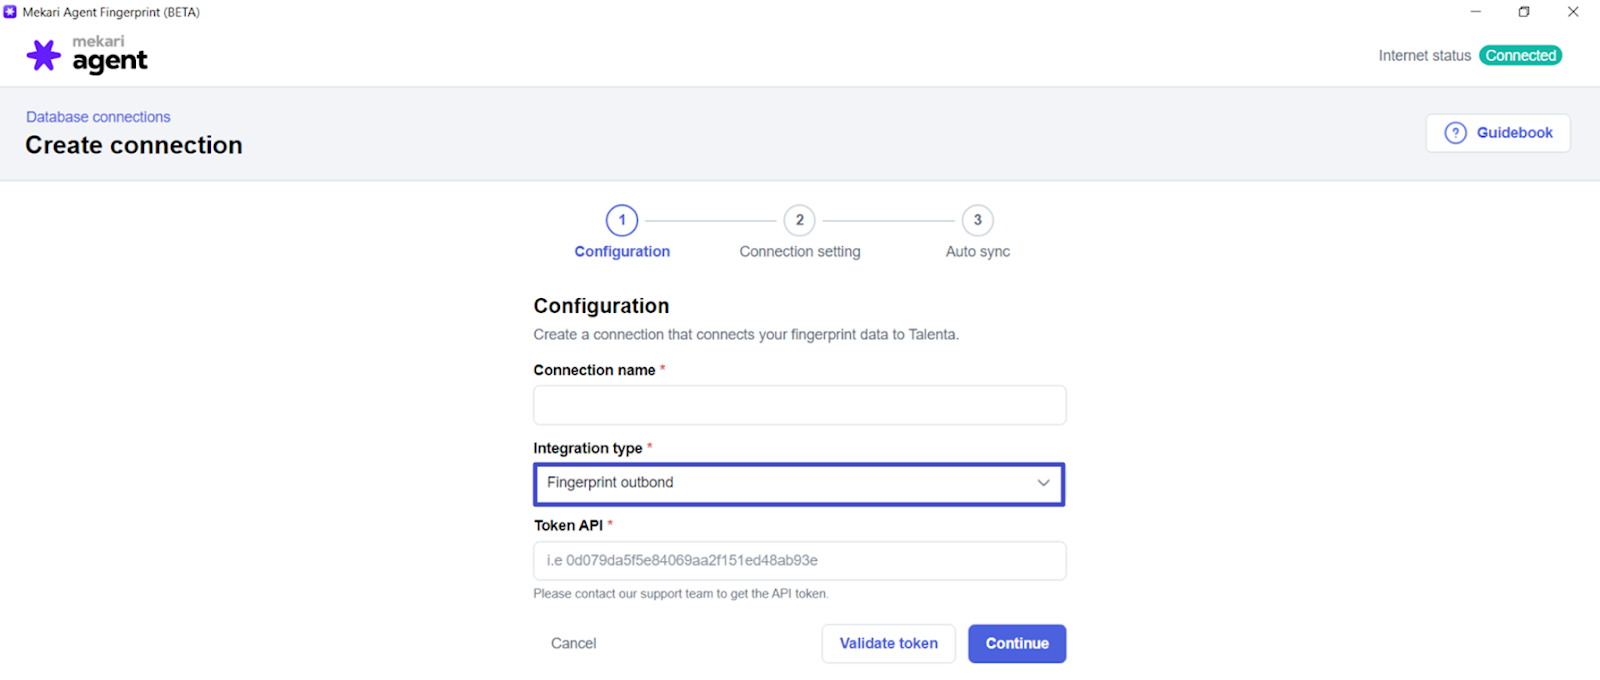Screen dimensions: 1600x680
Task: Go to the Connection setting step
Action: (800, 252)
